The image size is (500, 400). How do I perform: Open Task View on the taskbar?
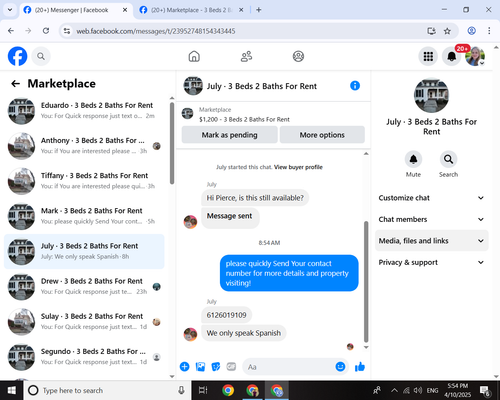203,390
